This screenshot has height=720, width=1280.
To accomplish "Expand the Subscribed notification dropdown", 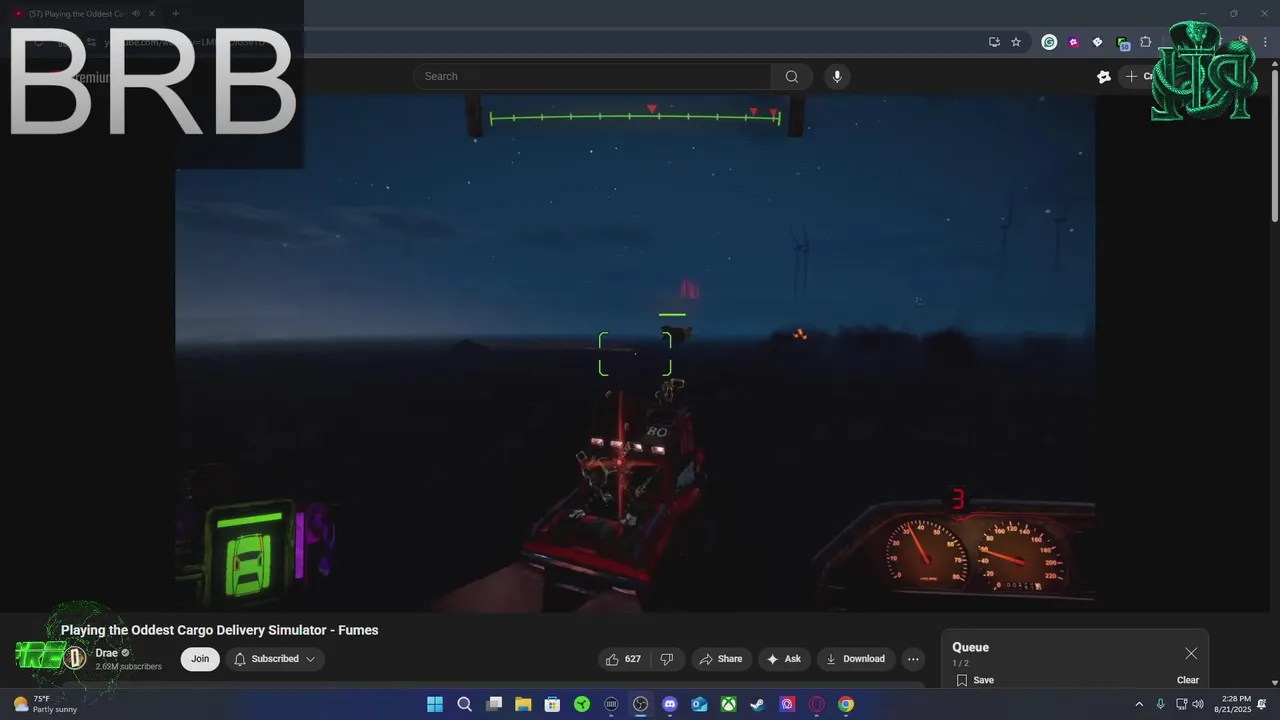I will coord(275,659).
